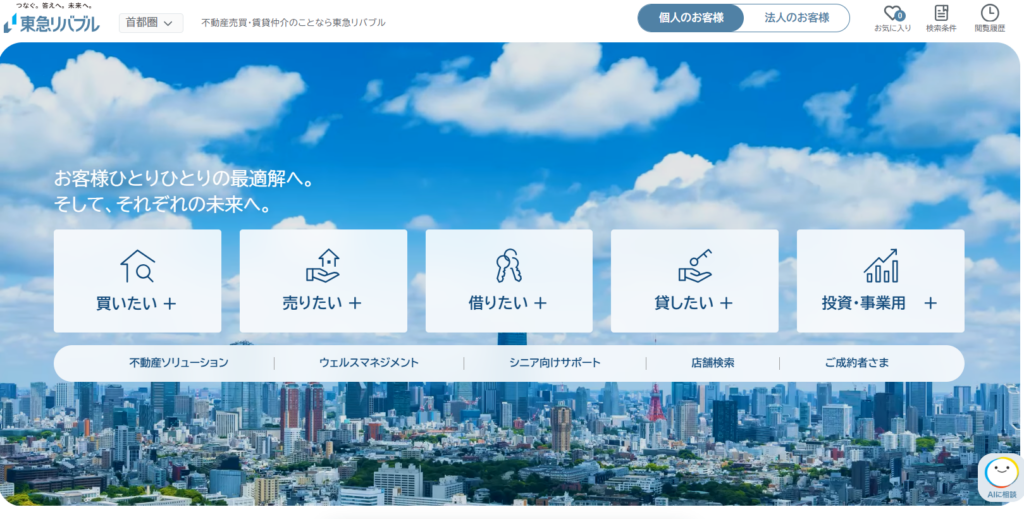Screen dimensions: 1024x519
Task: Open 店舗検索 store search link
Action: coord(712,363)
